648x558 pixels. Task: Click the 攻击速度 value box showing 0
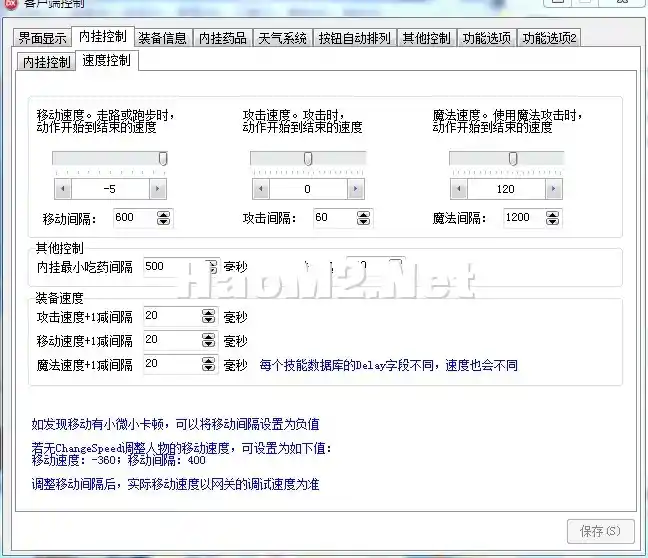pos(308,189)
